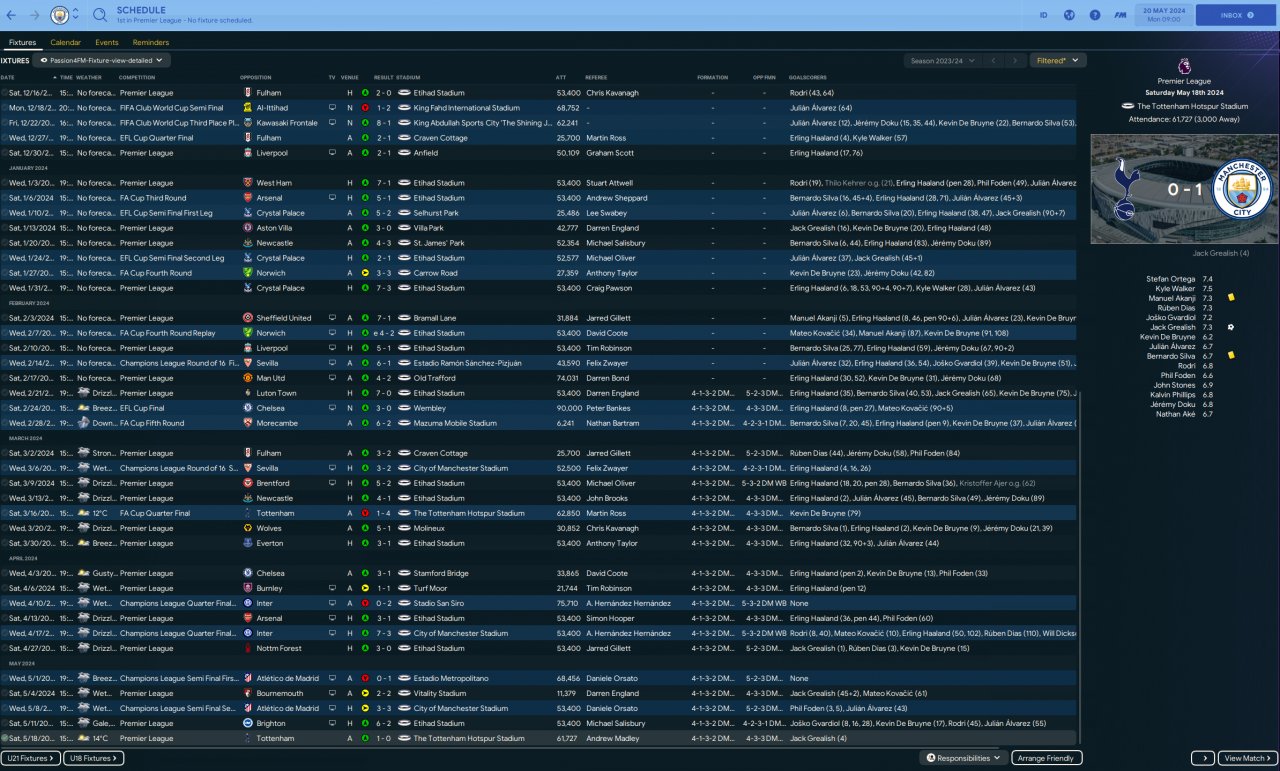
Task: Click the Kawasaki Frontale club badge
Action: point(248,123)
